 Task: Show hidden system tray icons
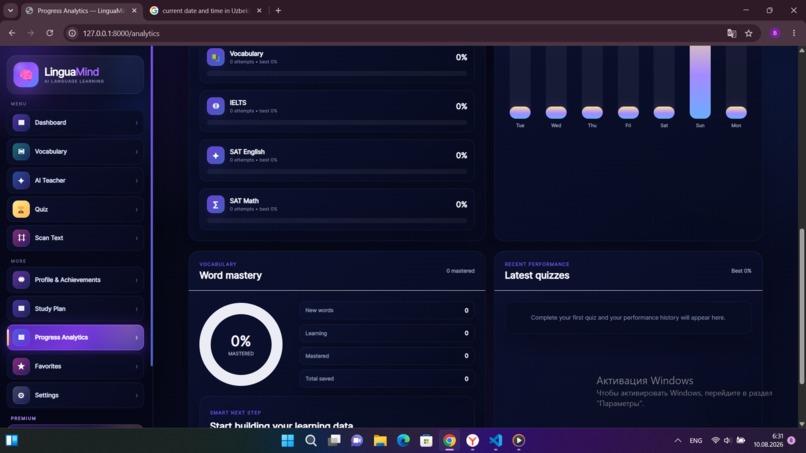pos(677,441)
